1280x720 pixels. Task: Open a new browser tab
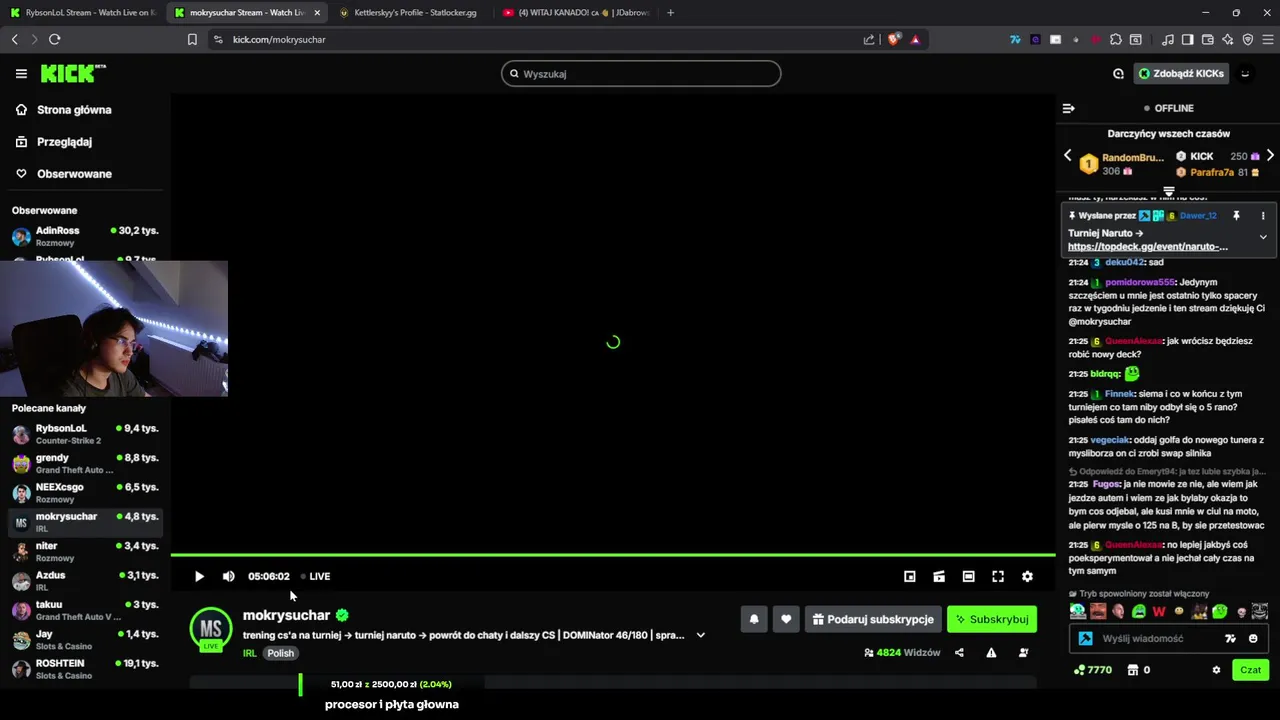pos(670,13)
